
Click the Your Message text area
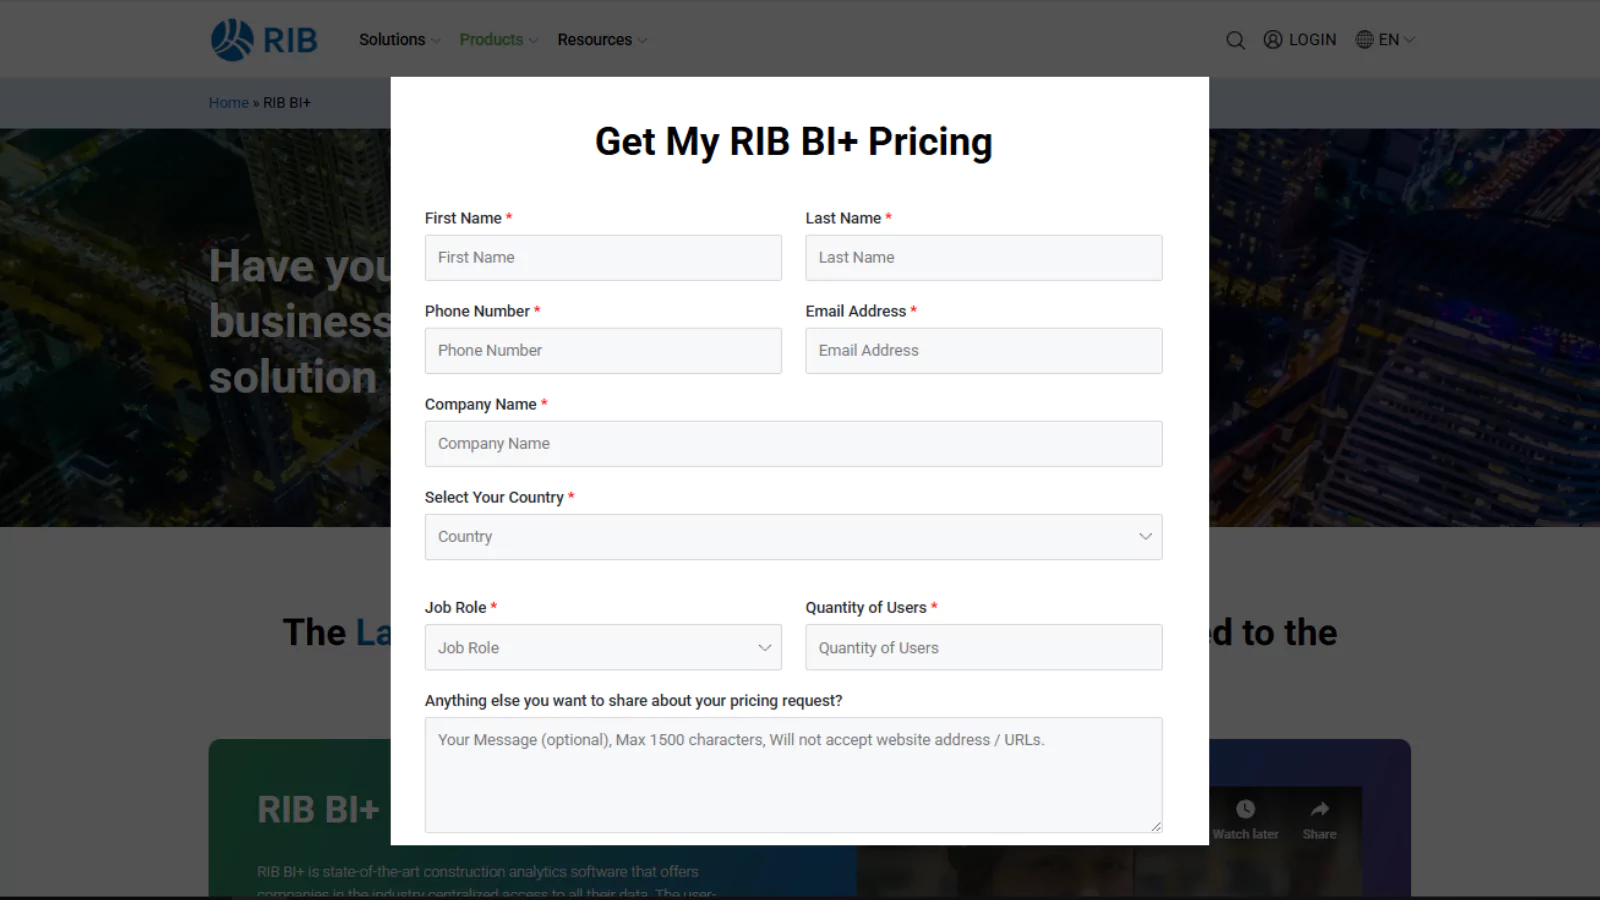pyautogui.click(x=793, y=775)
